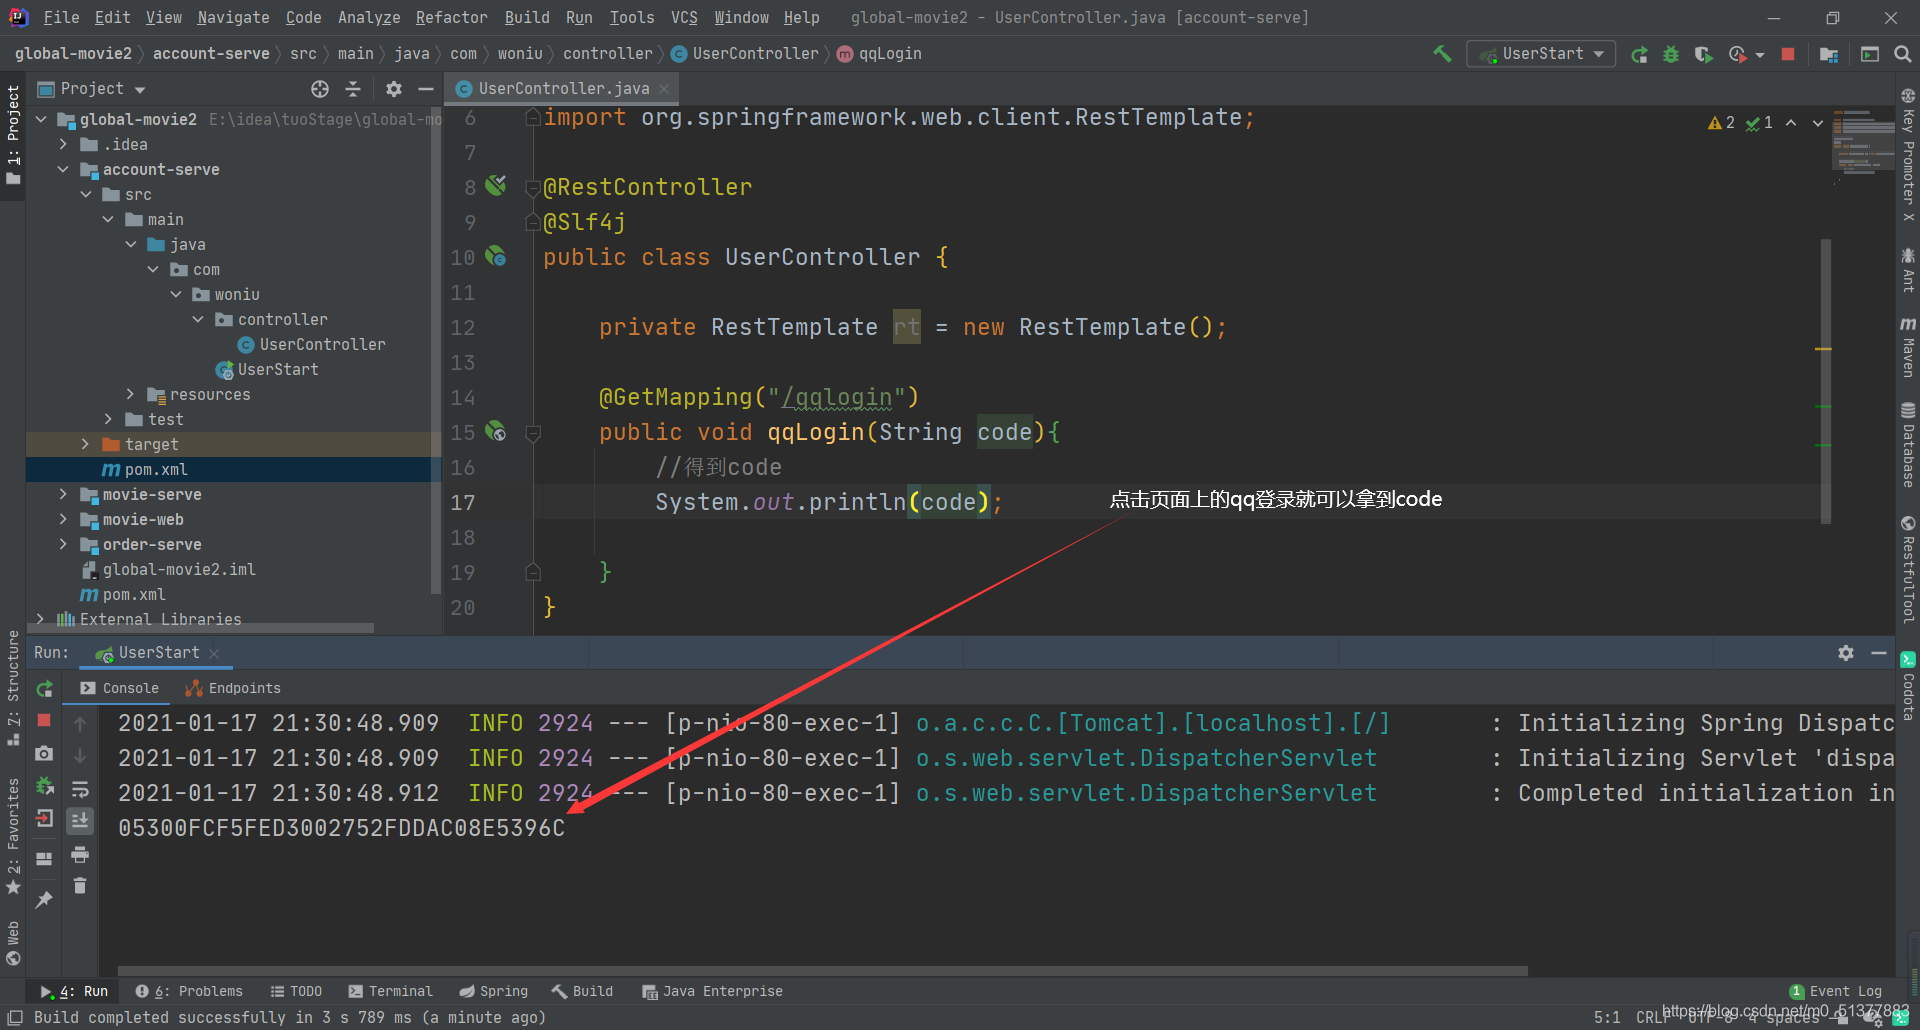Open the Refactor menu
Viewport: 1920px width, 1030px height.
coord(451,17)
